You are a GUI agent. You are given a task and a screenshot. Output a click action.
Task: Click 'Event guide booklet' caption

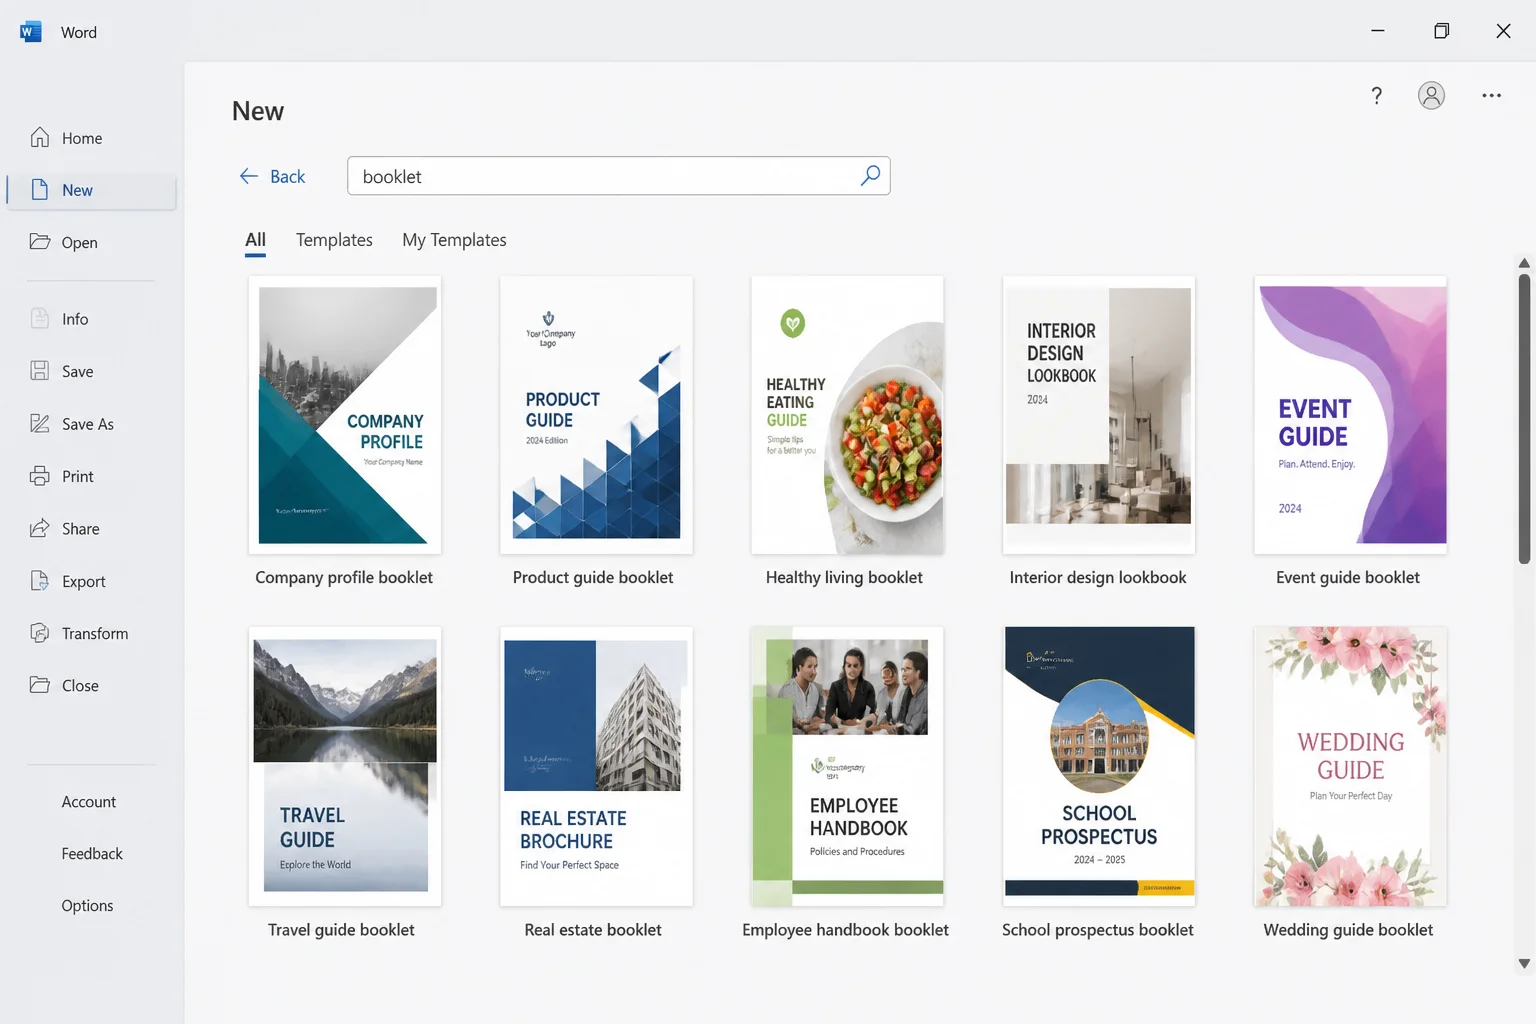pos(1348,577)
